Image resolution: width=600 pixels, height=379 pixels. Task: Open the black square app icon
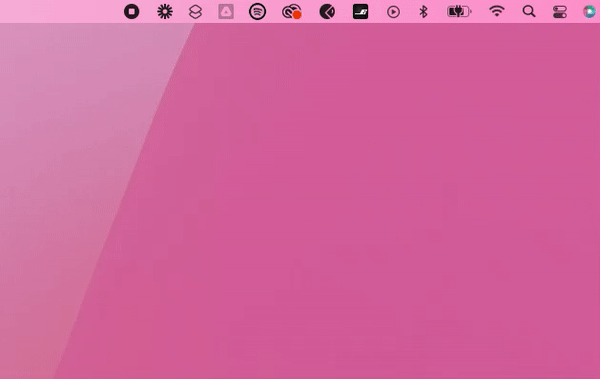tap(360, 11)
